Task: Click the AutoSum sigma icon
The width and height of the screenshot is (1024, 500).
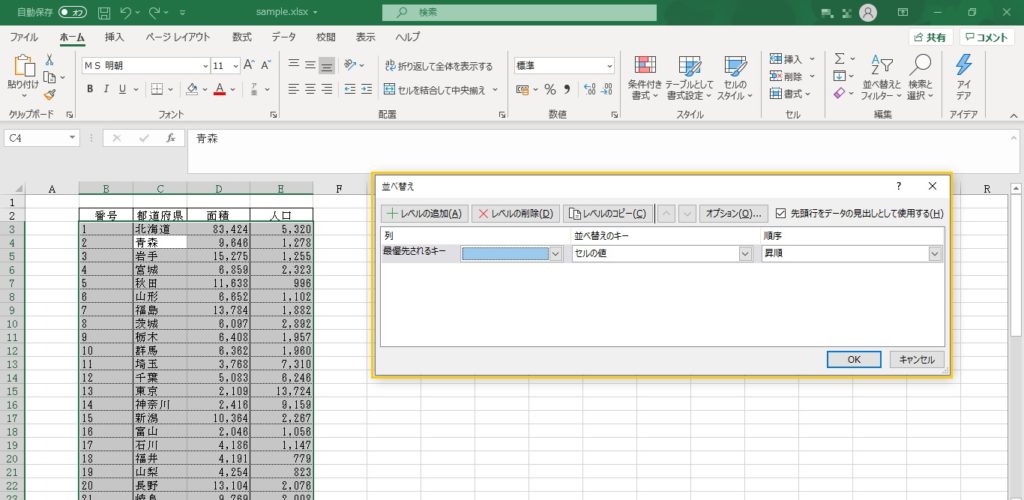Action: pyautogui.click(x=840, y=59)
